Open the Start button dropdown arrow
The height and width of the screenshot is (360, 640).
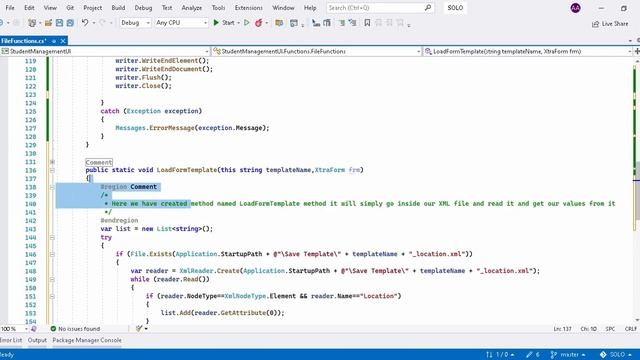[238, 23]
